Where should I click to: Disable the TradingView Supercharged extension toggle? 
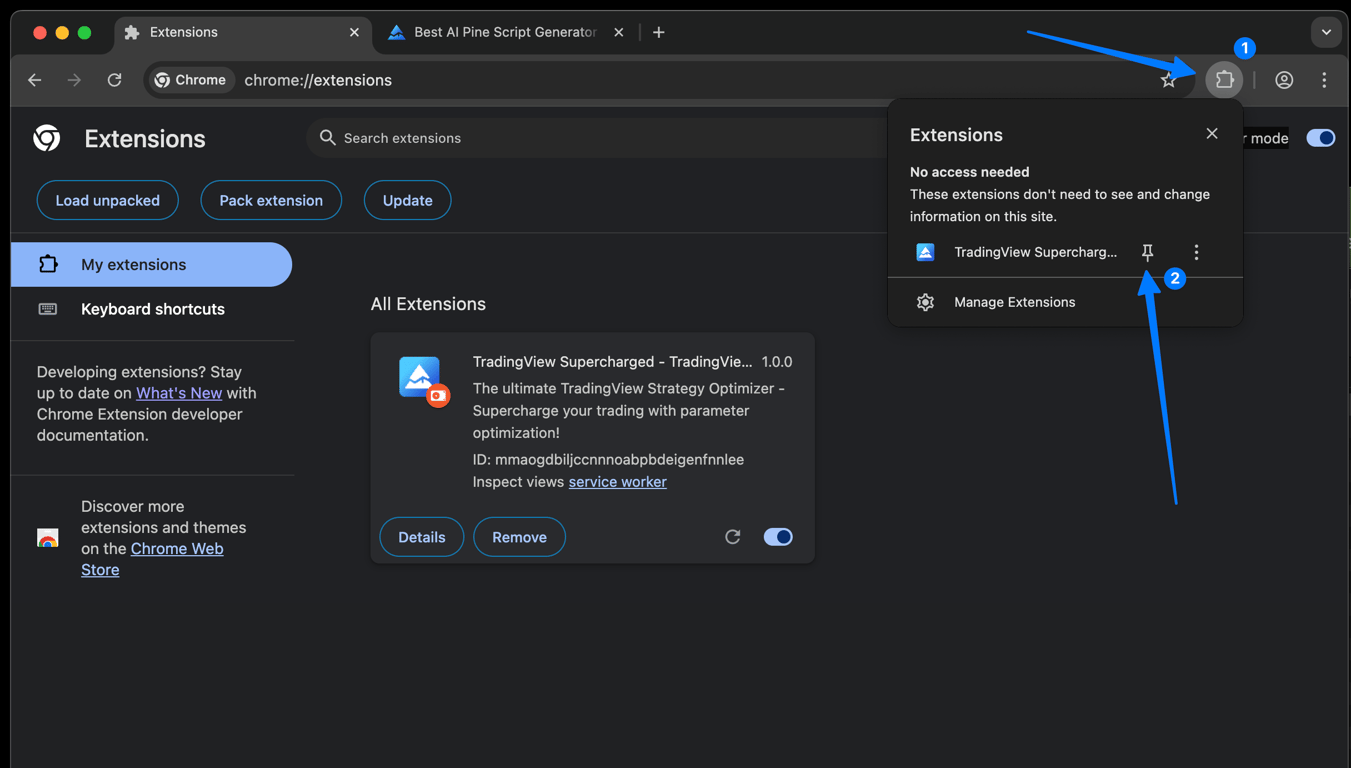coord(777,537)
